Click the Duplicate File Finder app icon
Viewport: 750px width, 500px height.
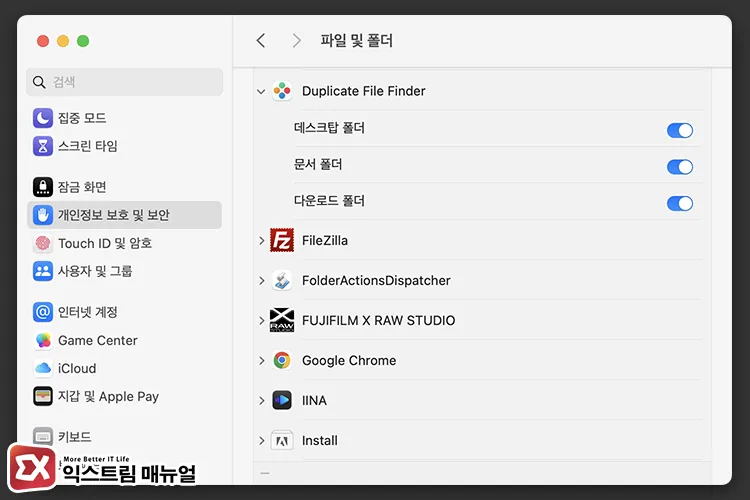point(282,91)
